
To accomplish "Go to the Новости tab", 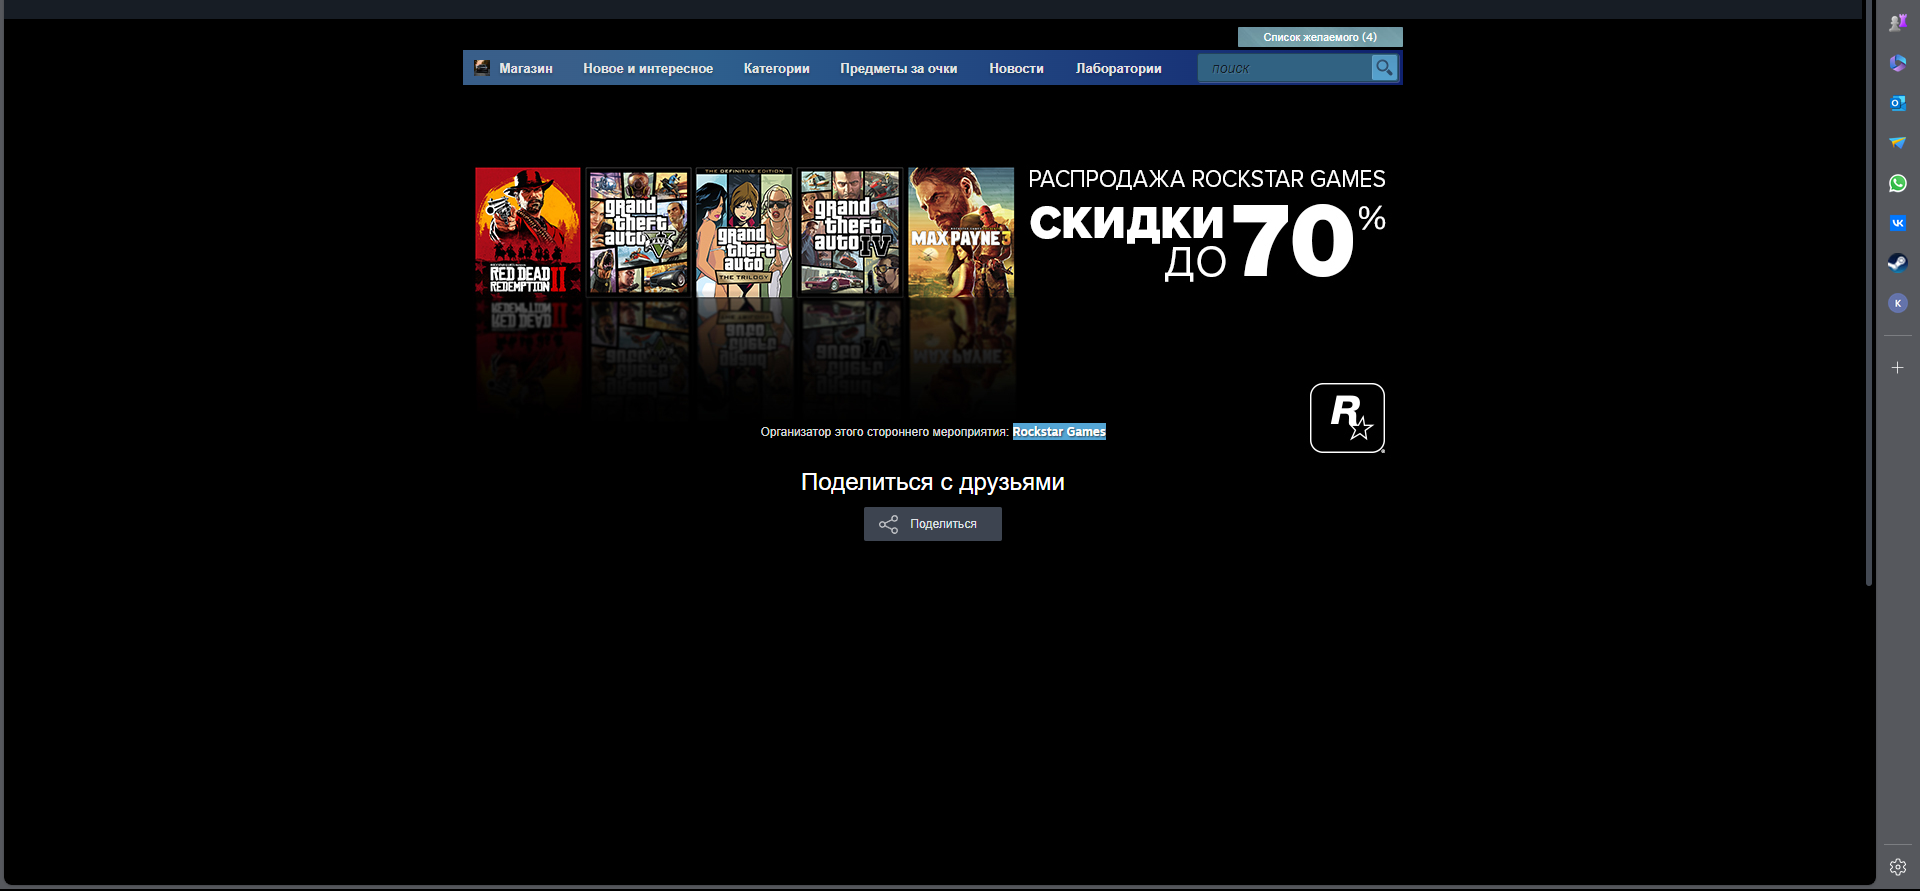I will [x=1016, y=68].
